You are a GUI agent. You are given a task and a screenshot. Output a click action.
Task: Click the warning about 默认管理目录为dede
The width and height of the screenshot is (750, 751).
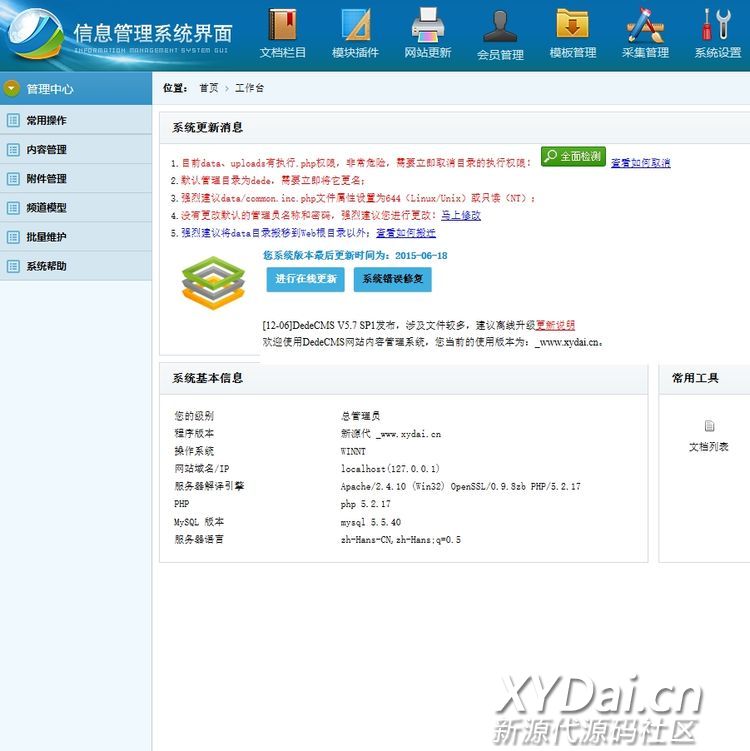[x=273, y=181]
